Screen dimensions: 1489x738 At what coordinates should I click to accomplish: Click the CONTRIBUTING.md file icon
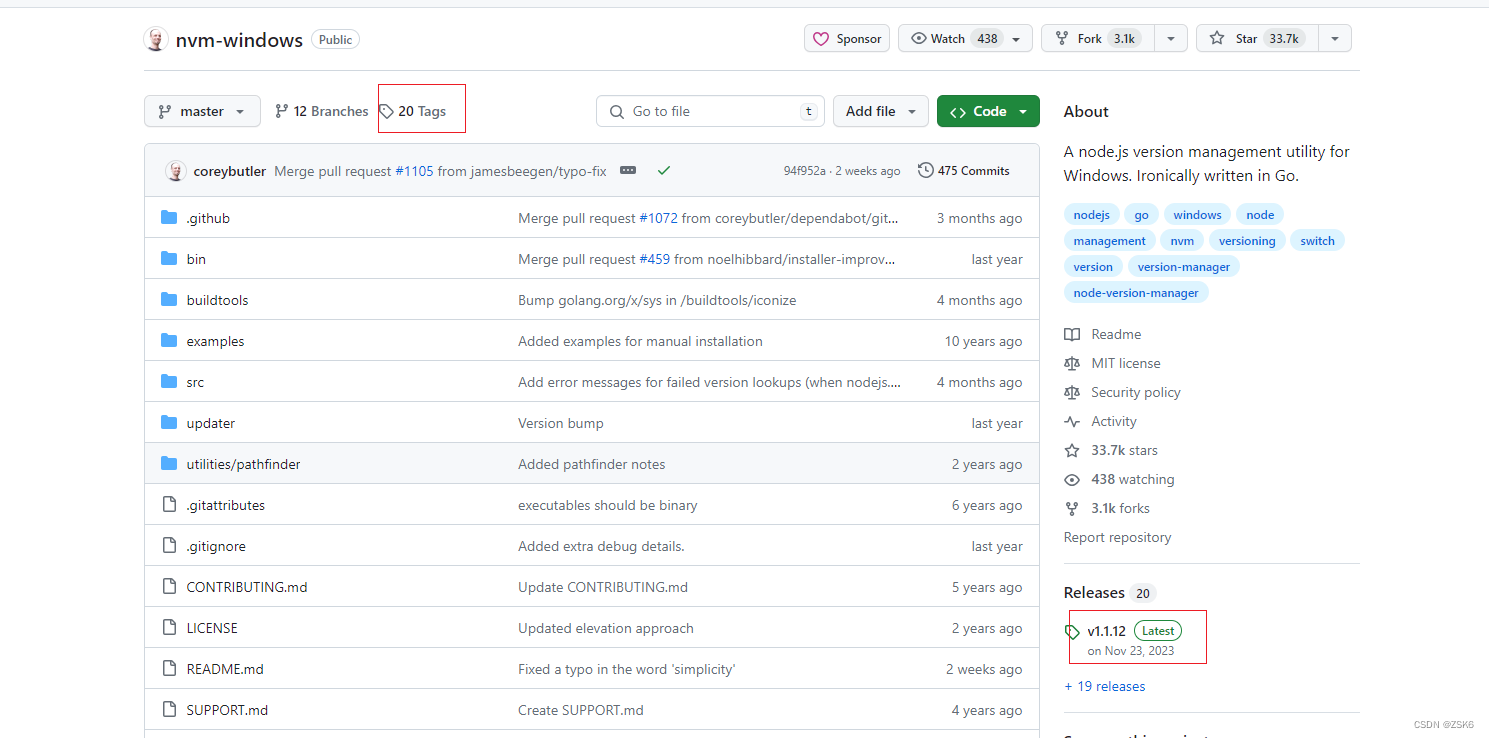tap(169, 587)
